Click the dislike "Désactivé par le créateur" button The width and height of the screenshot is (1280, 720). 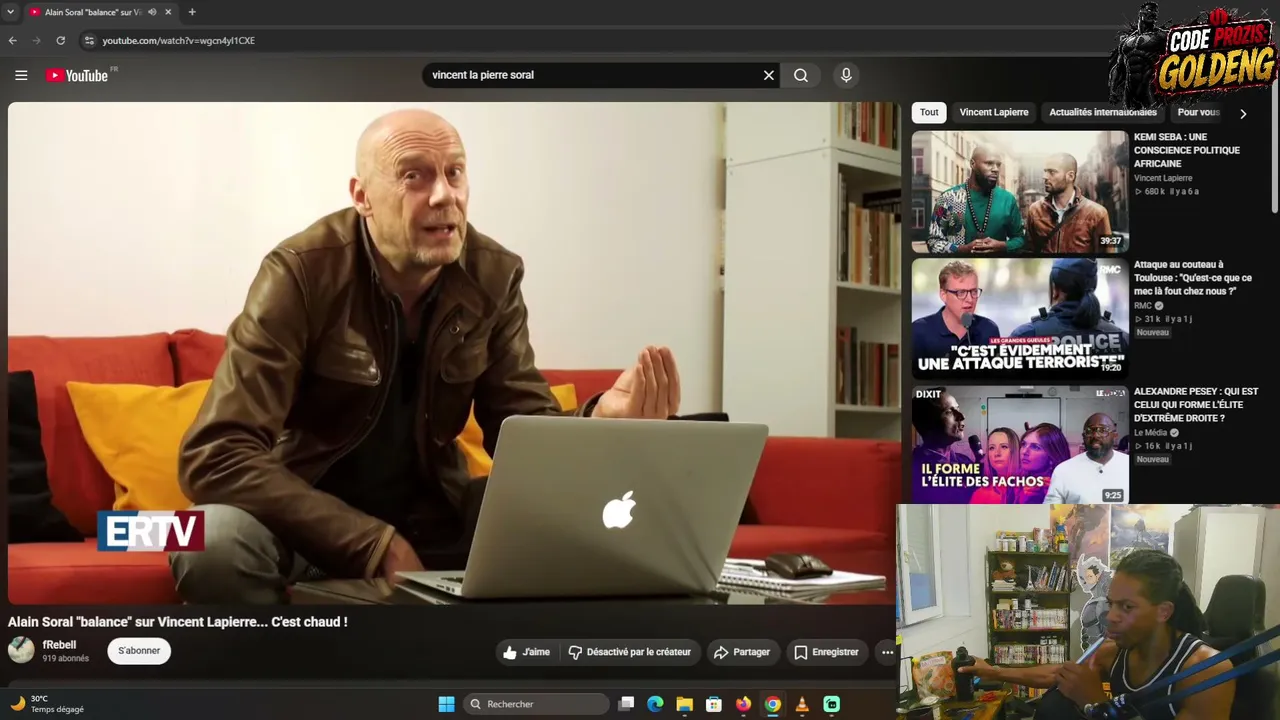point(630,652)
